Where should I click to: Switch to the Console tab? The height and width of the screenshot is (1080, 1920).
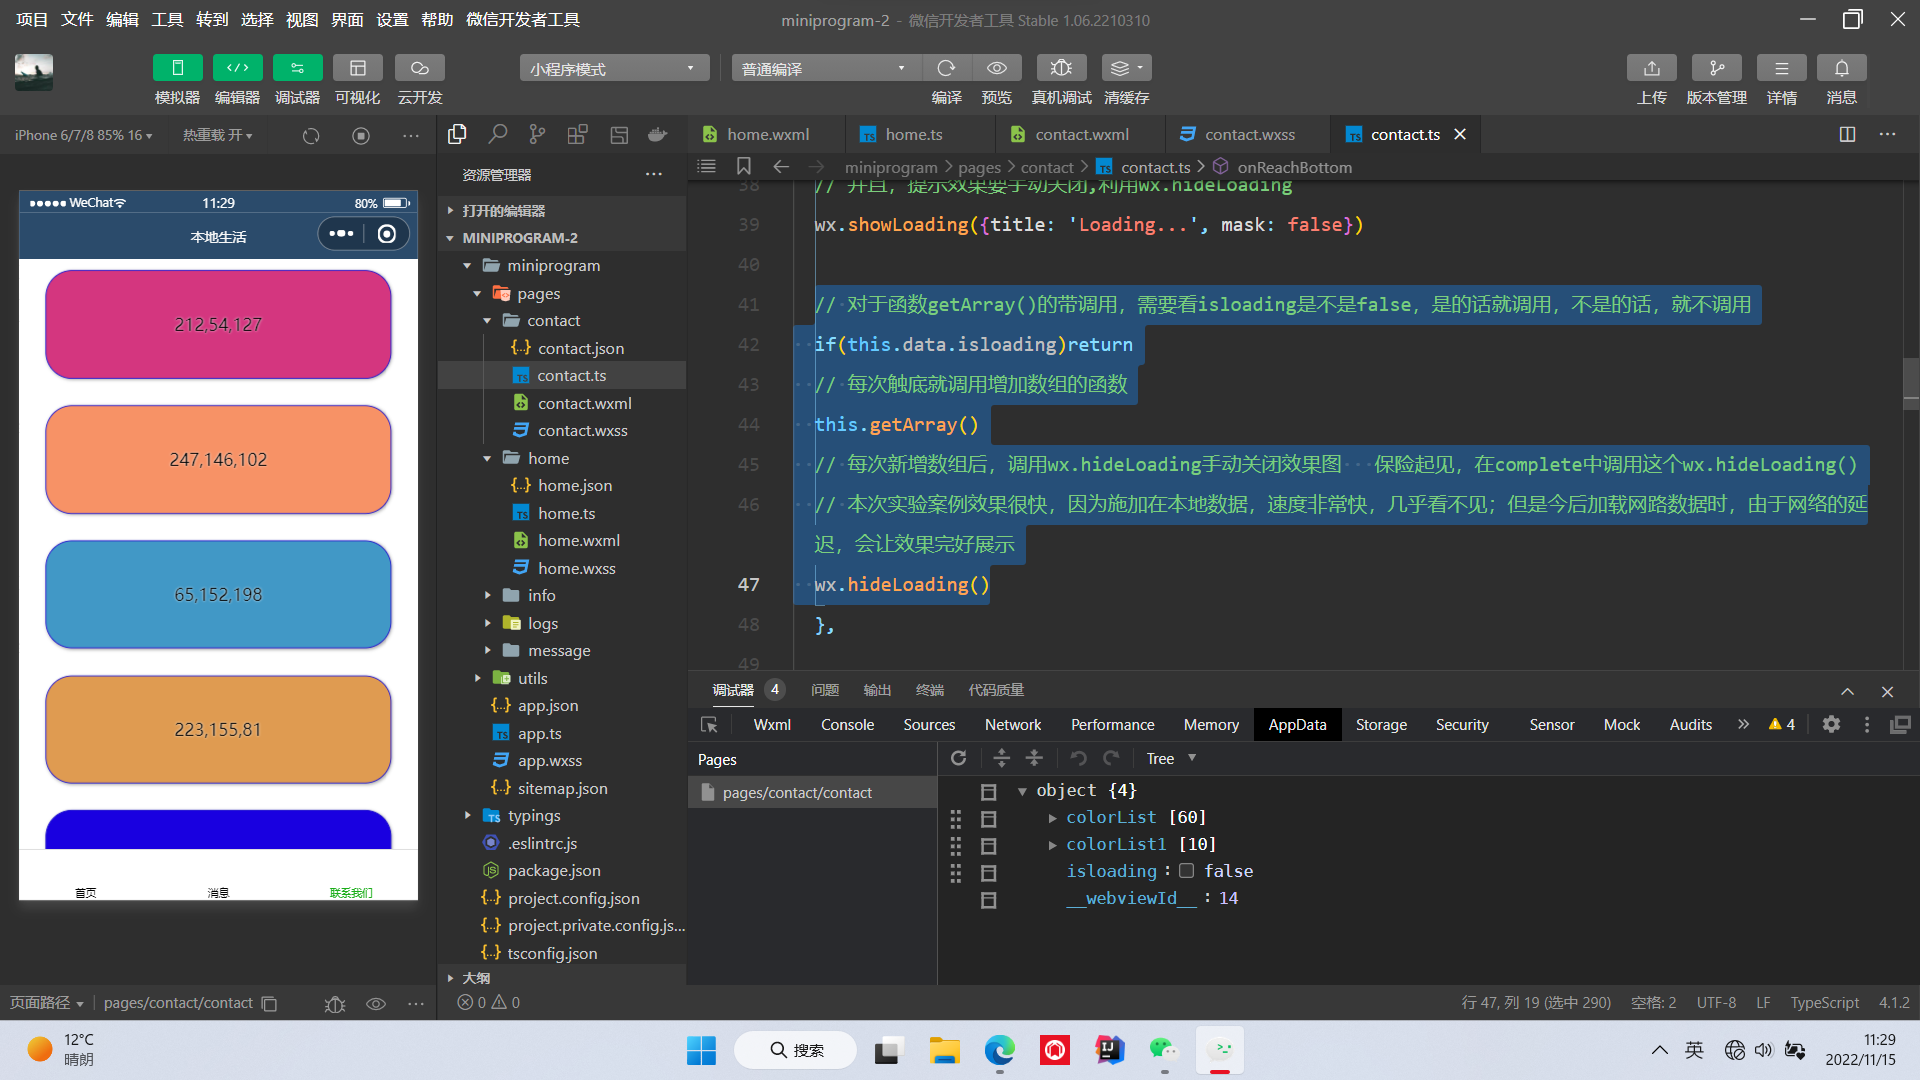[847, 725]
